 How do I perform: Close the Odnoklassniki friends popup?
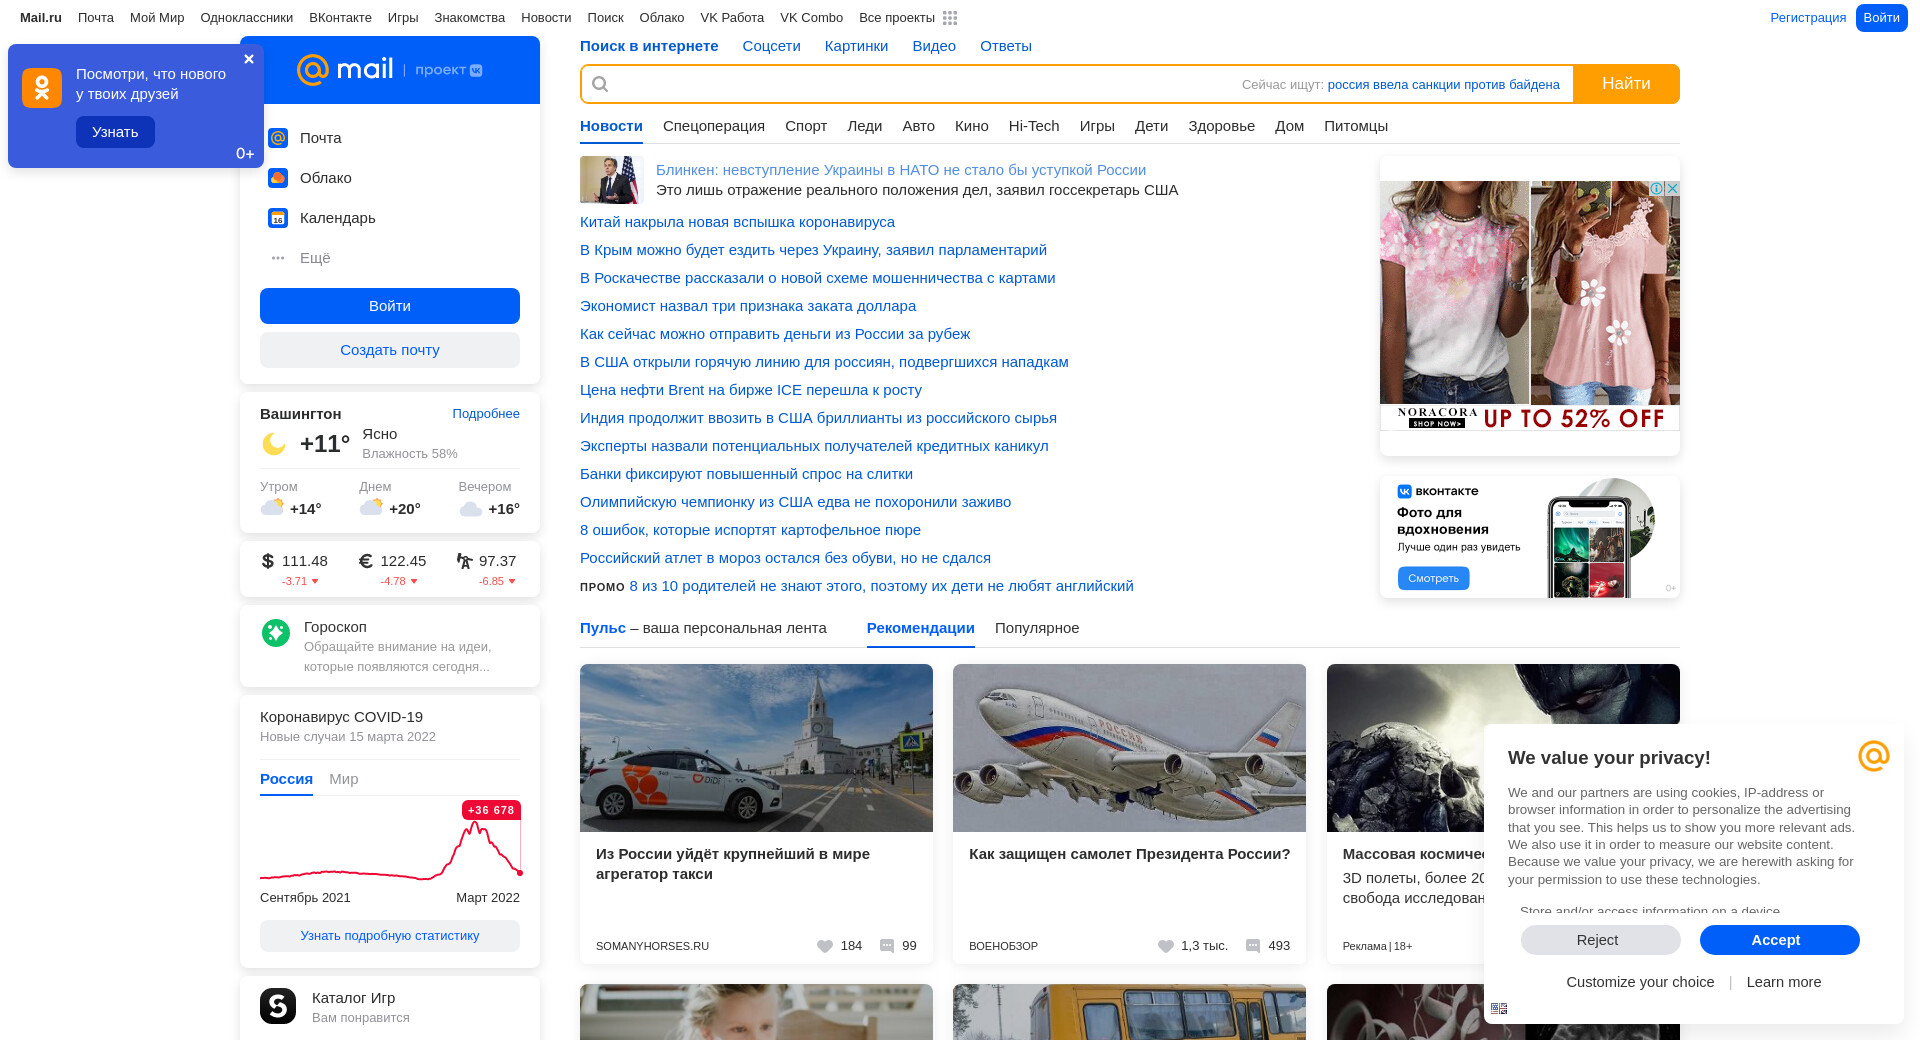coord(249,59)
